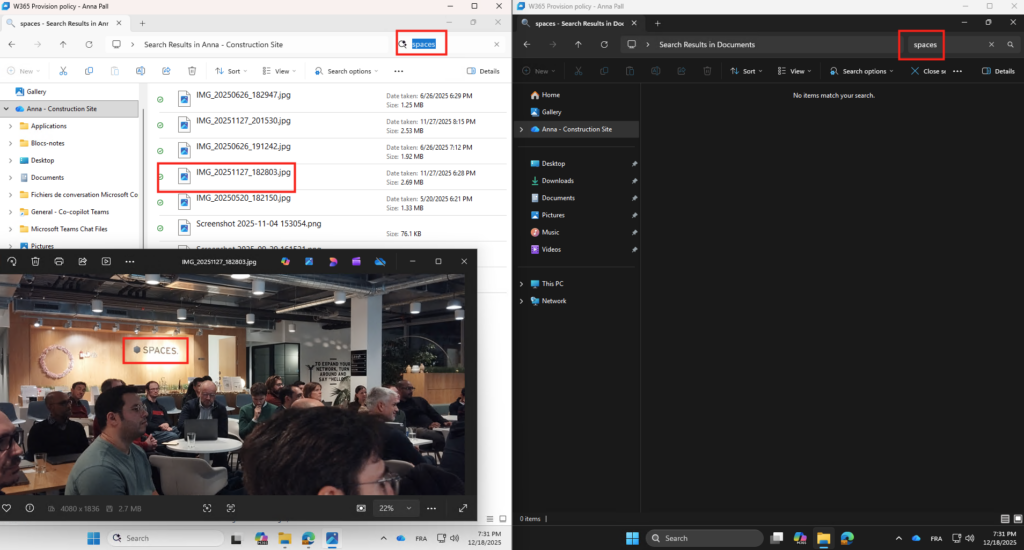This screenshot has height=550, width=1024.
Task: Click the print icon in Photos viewer
Action: (59, 261)
